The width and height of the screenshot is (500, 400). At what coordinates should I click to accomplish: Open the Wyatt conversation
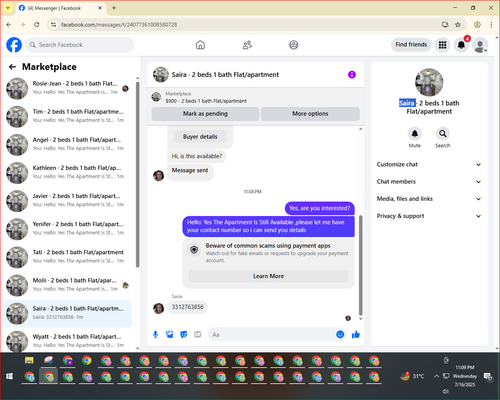pos(68,341)
